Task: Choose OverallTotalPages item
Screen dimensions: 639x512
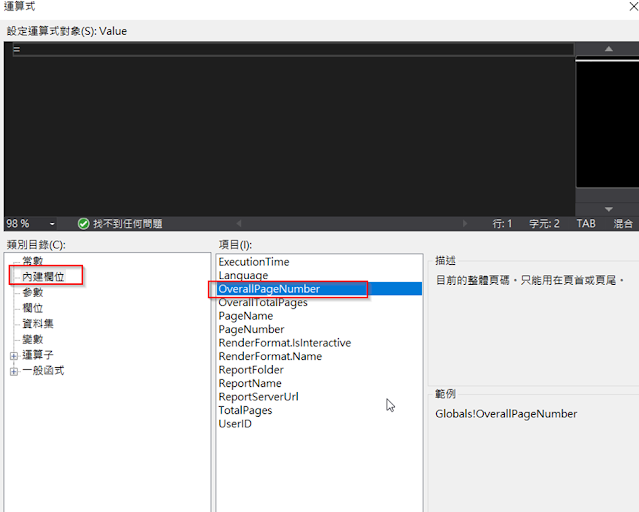Action: click(320, 302)
